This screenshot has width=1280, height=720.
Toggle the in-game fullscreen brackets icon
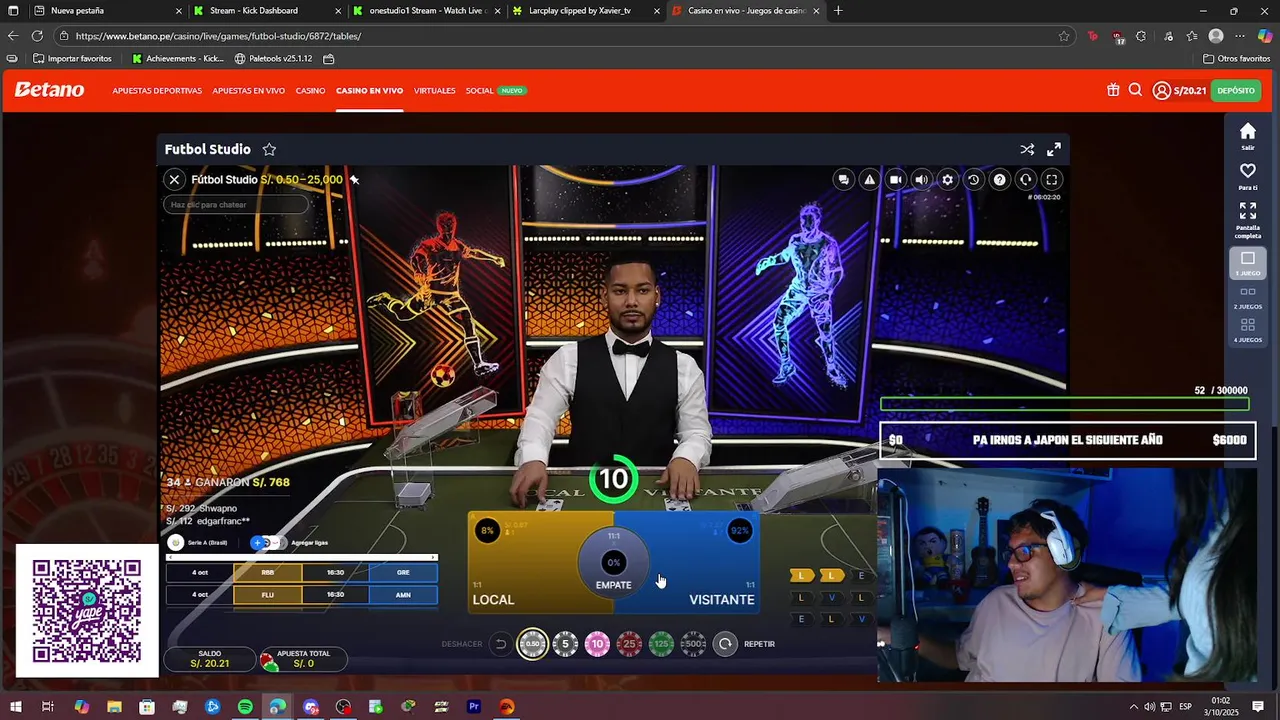[x=1052, y=180]
